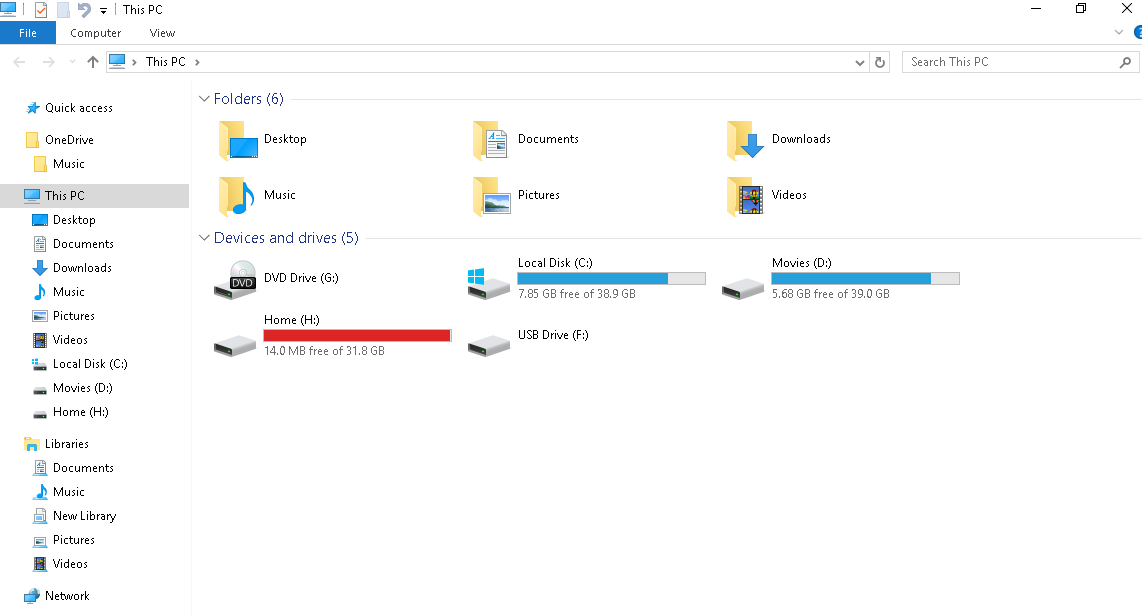Refresh the This PC view

tap(880, 62)
